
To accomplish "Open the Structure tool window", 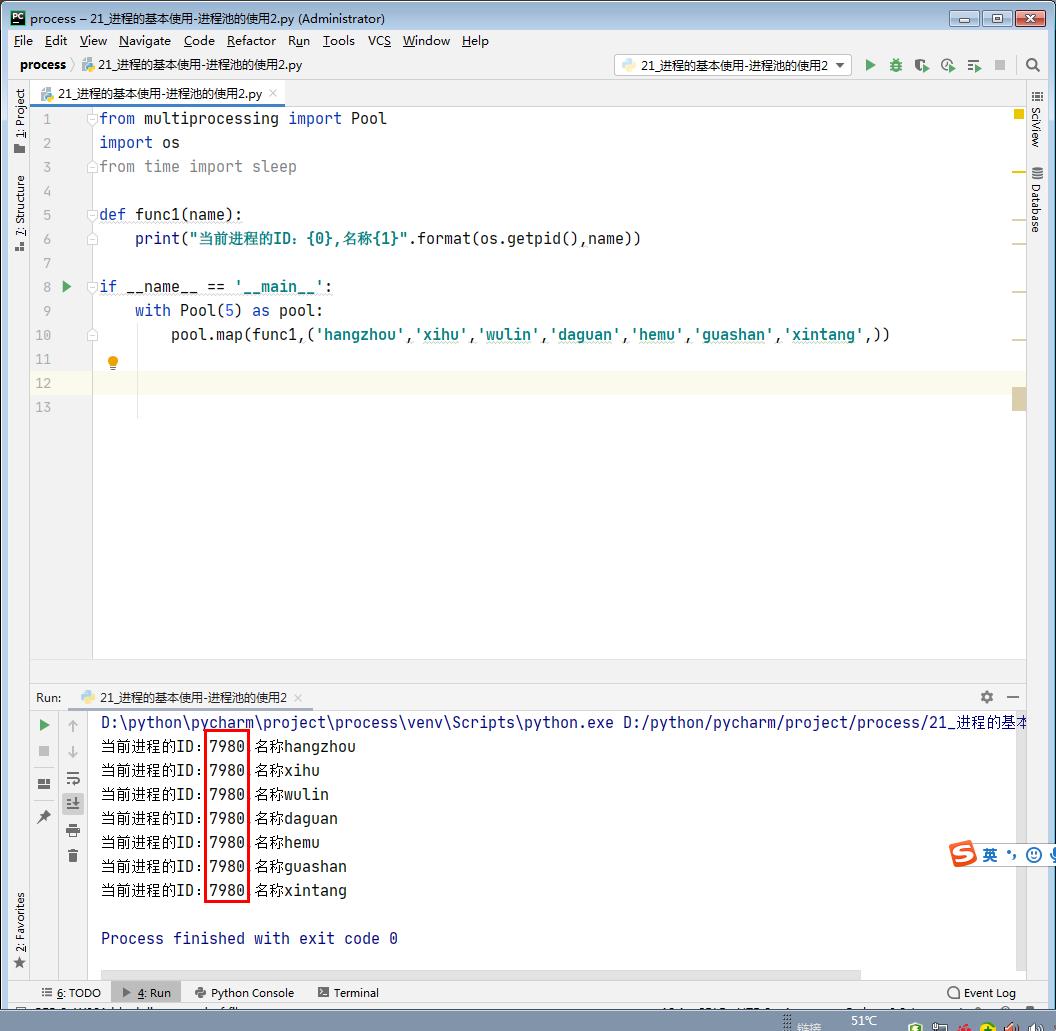I will (20, 213).
